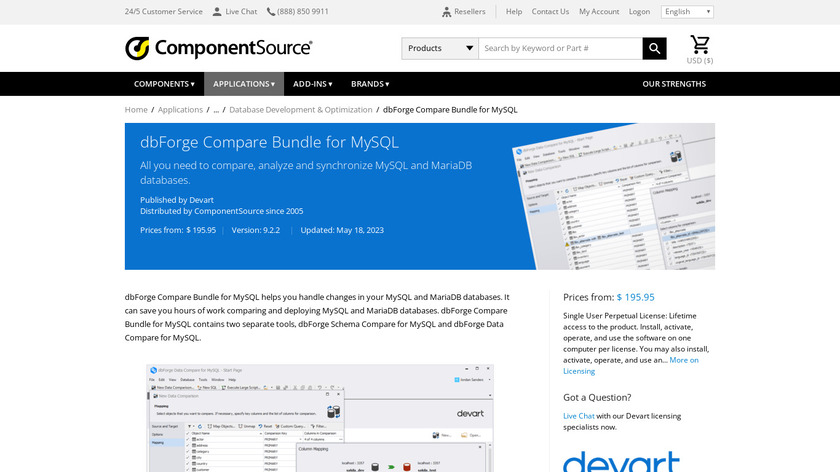This screenshot has height=472, width=840.
Task: Click the Applications breadcrumb
Action: pyautogui.click(x=180, y=110)
